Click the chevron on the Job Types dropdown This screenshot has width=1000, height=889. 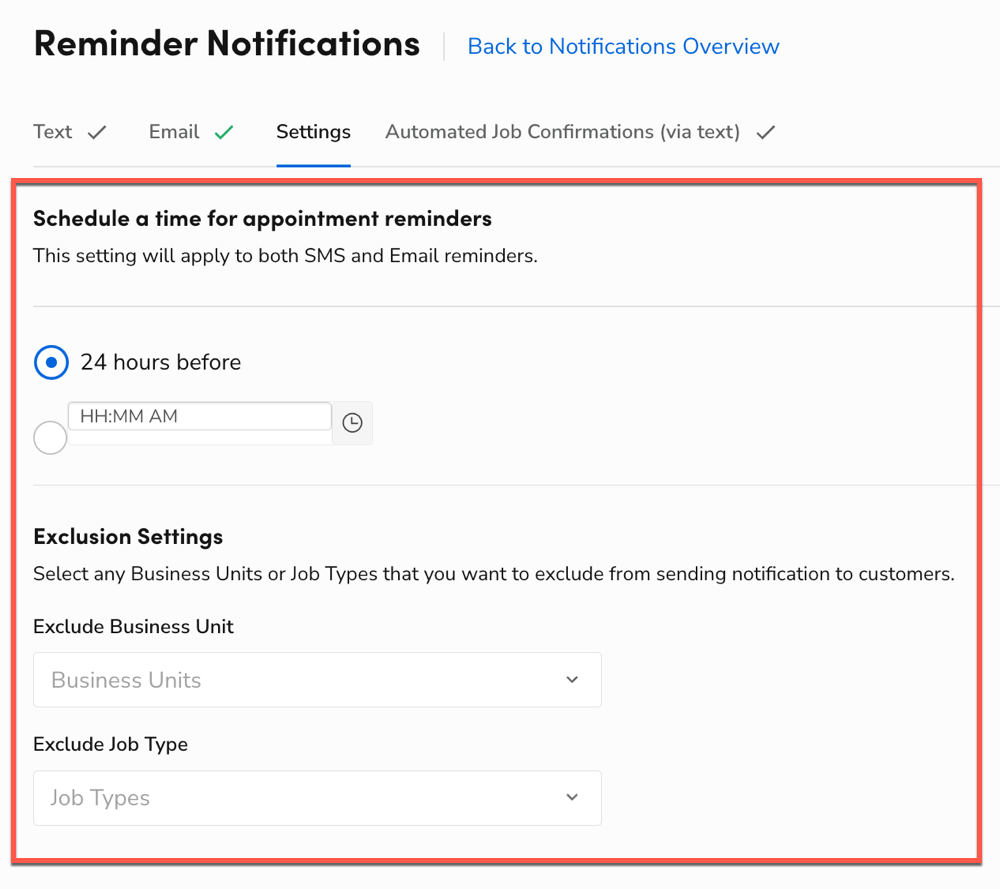572,797
